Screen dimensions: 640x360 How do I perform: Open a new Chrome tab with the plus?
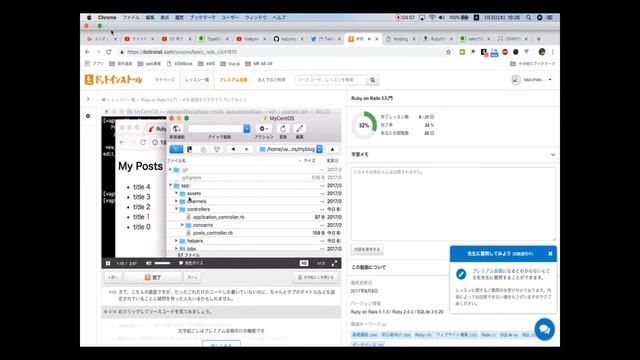(539, 39)
